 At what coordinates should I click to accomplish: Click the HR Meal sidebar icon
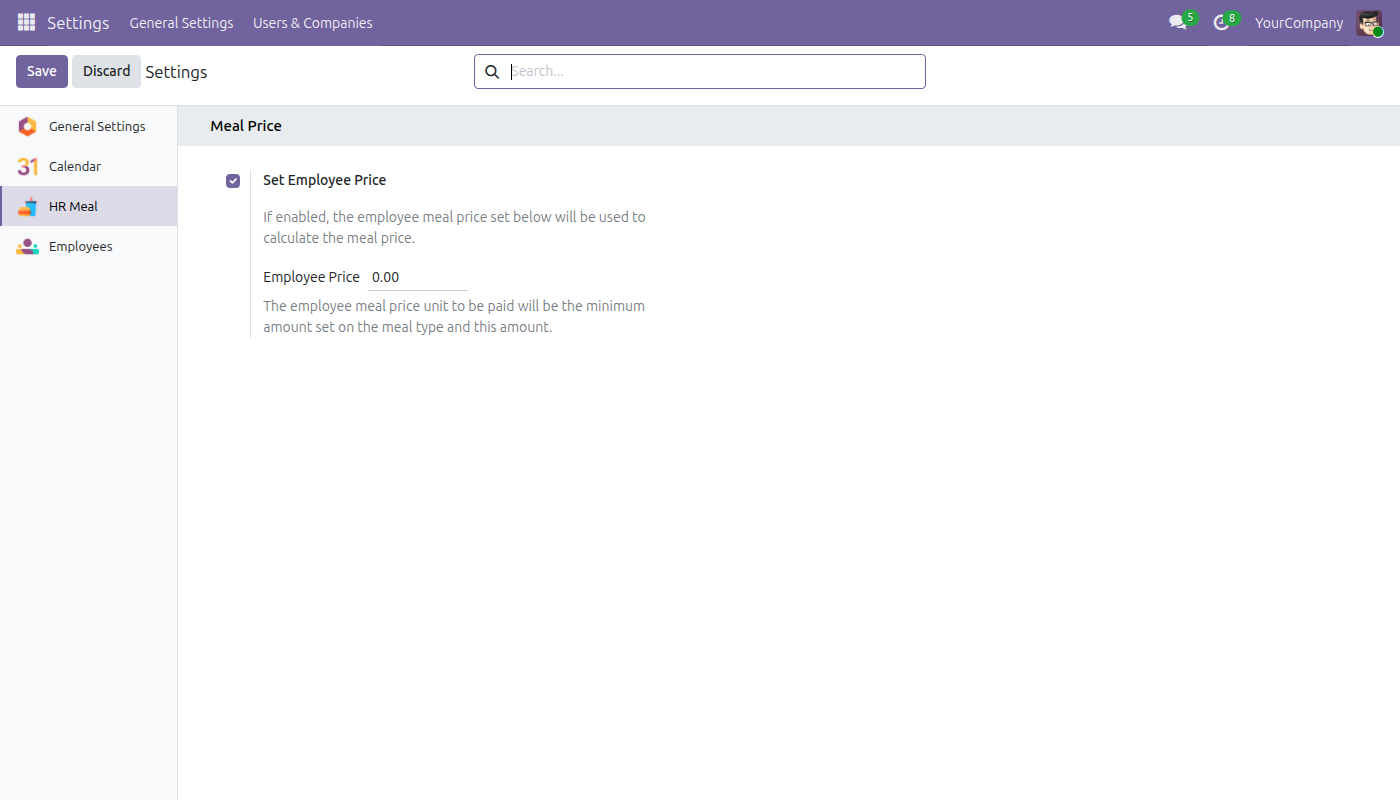[28, 206]
